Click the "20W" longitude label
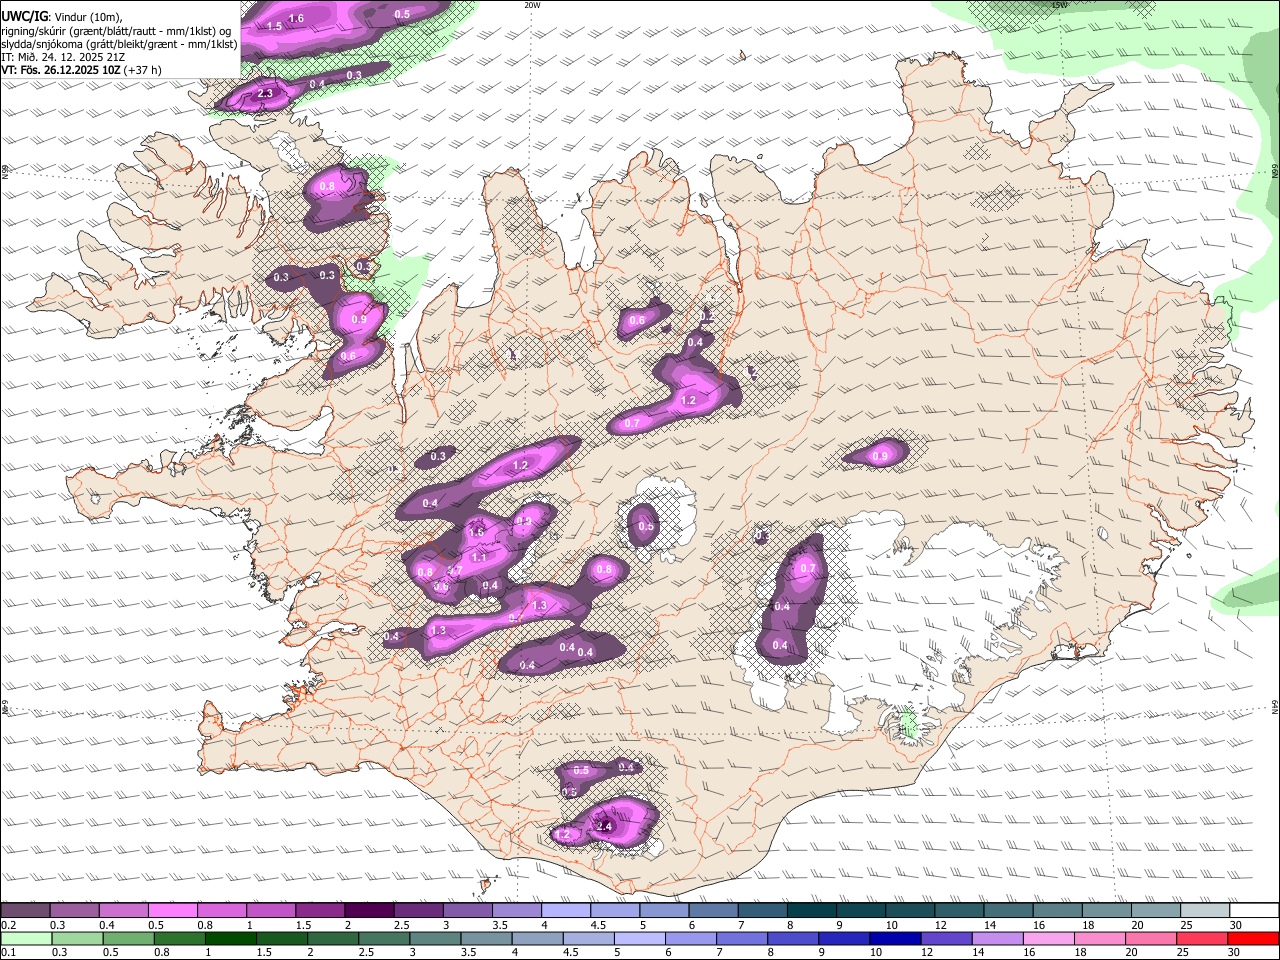The image size is (1280, 960). [x=532, y=5]
